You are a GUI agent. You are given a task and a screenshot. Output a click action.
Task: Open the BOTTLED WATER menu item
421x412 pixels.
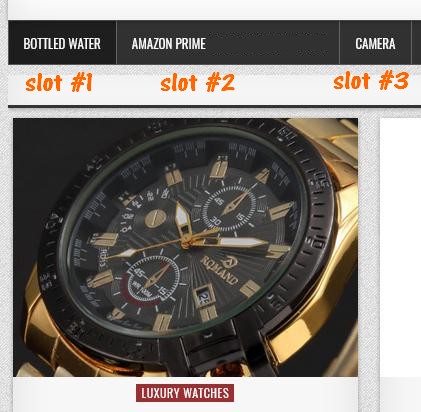tap(62, 43)
